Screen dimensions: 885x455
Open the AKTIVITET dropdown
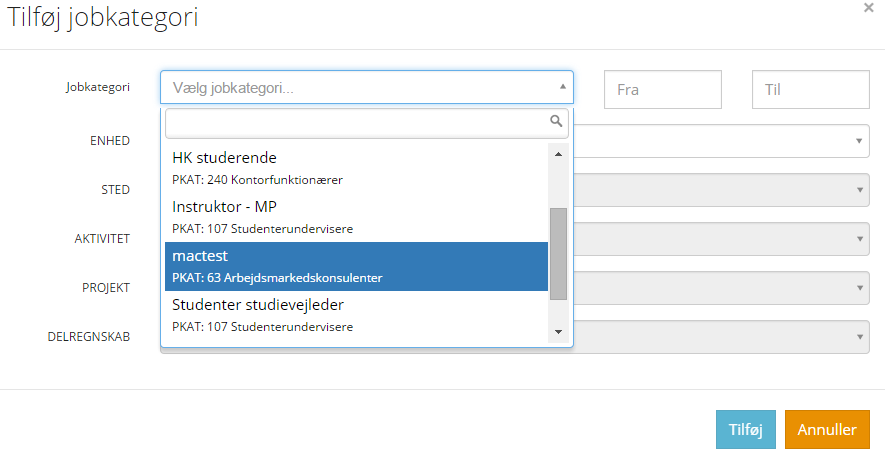(859, 238)
